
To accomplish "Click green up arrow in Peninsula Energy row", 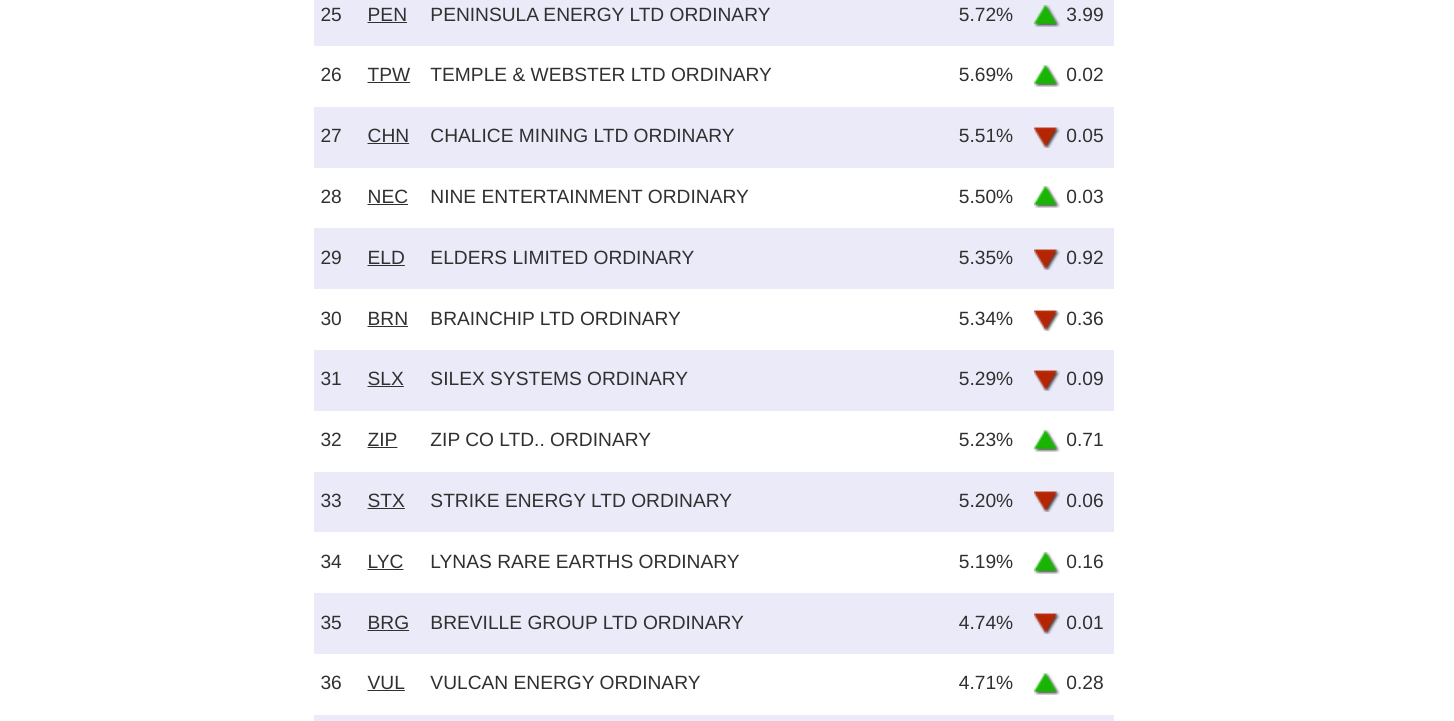I will [x=1046, y=15].
